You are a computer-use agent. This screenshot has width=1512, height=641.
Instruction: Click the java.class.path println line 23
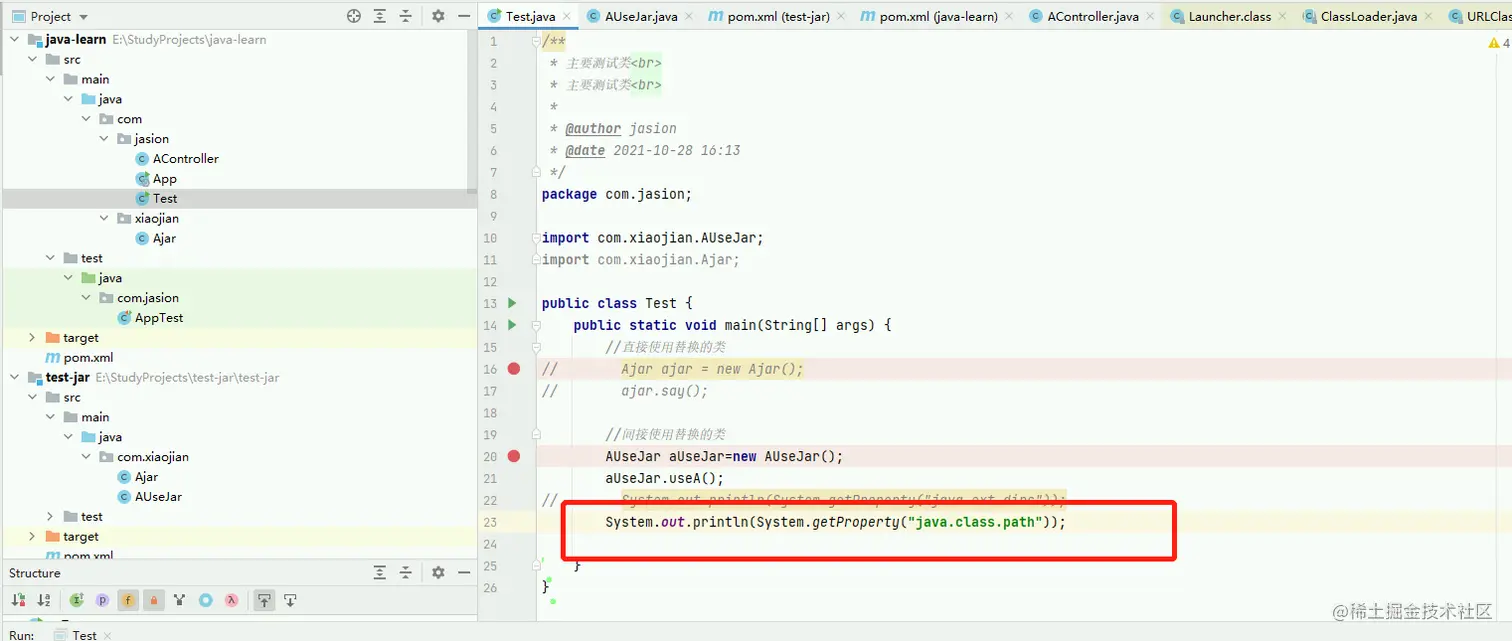click(x=836, y=522)
